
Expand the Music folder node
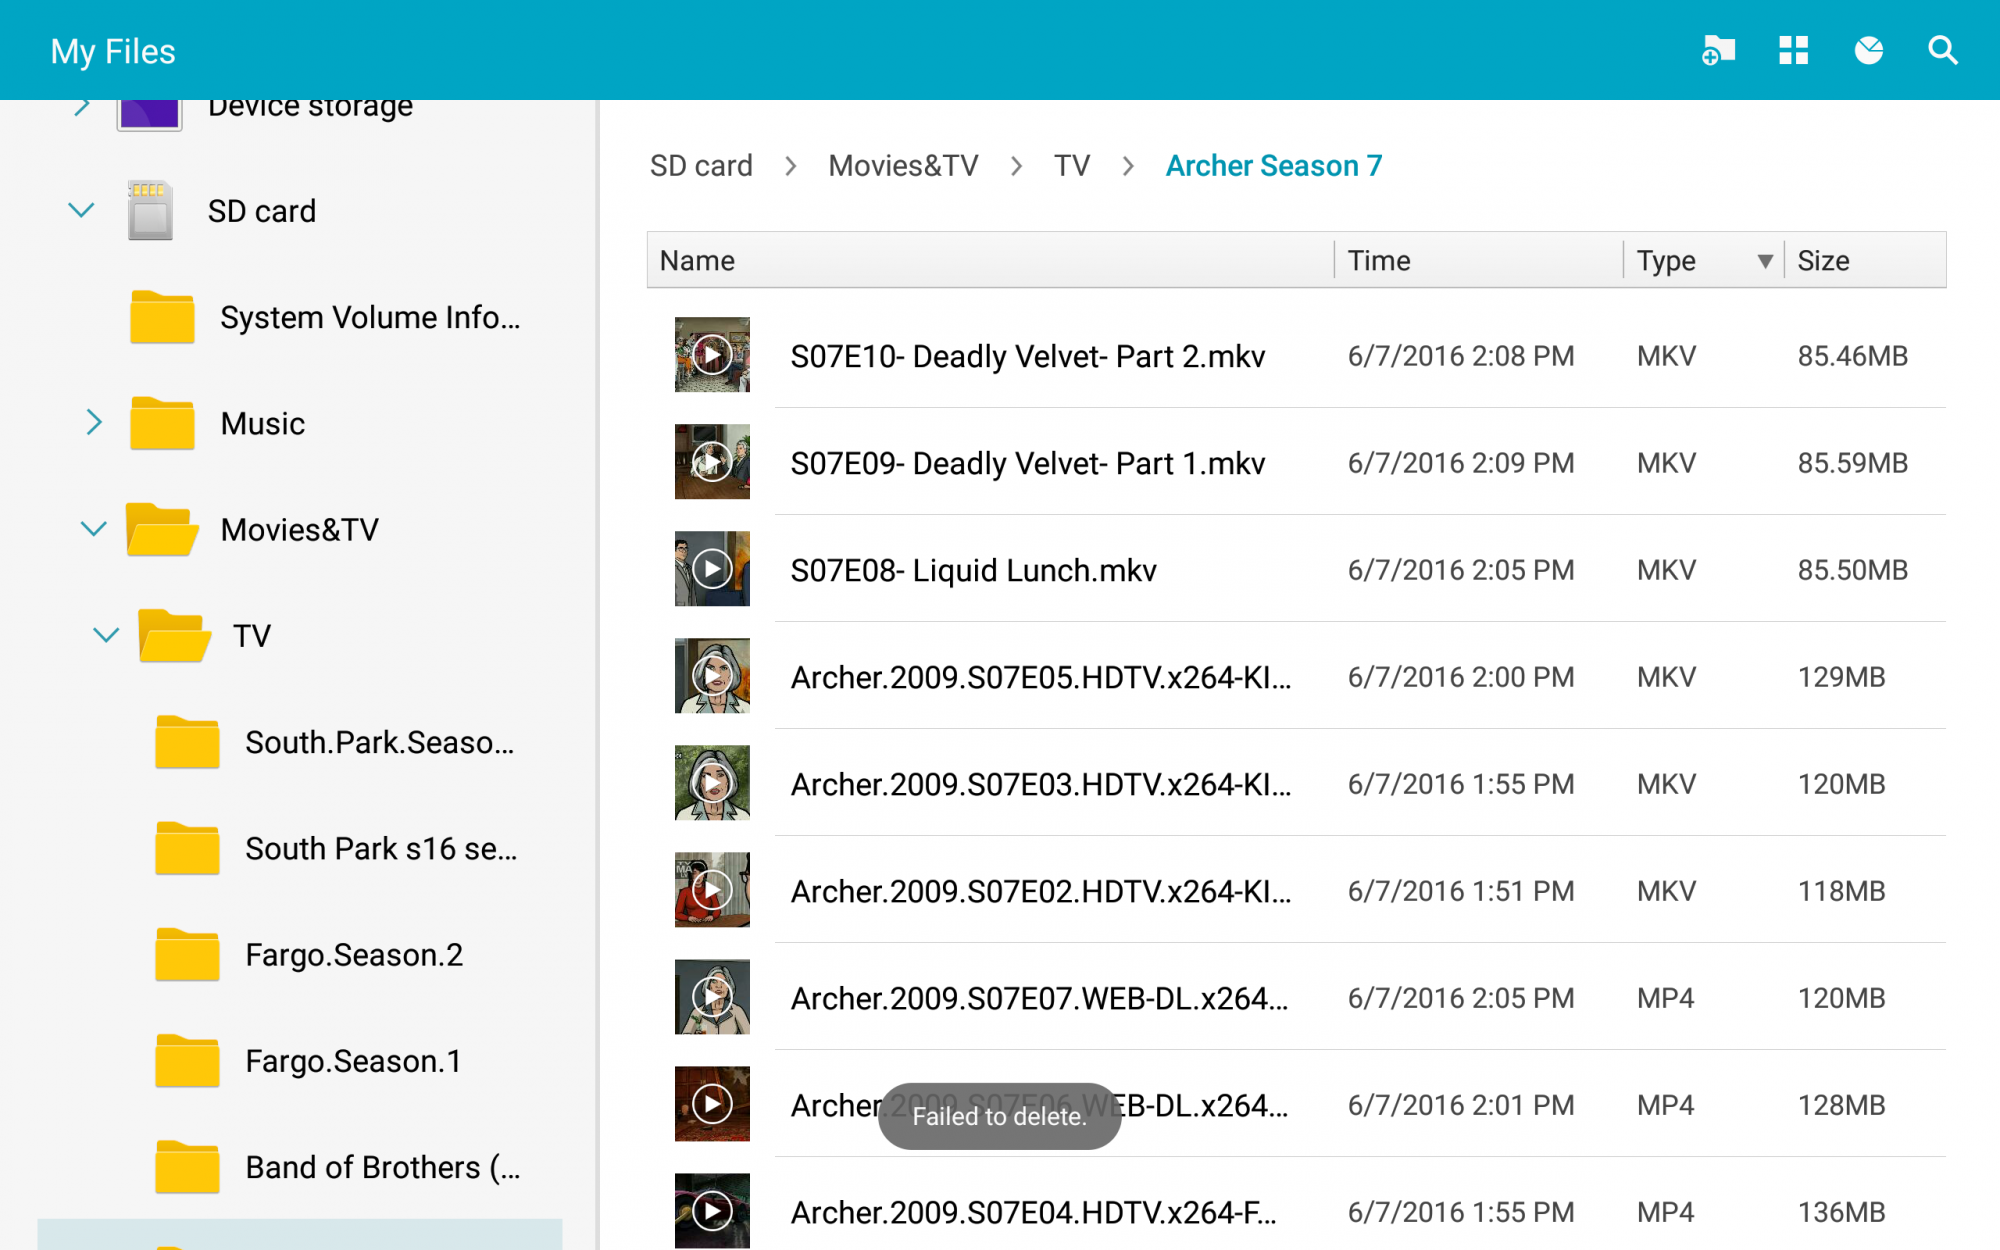click(94, 422)
